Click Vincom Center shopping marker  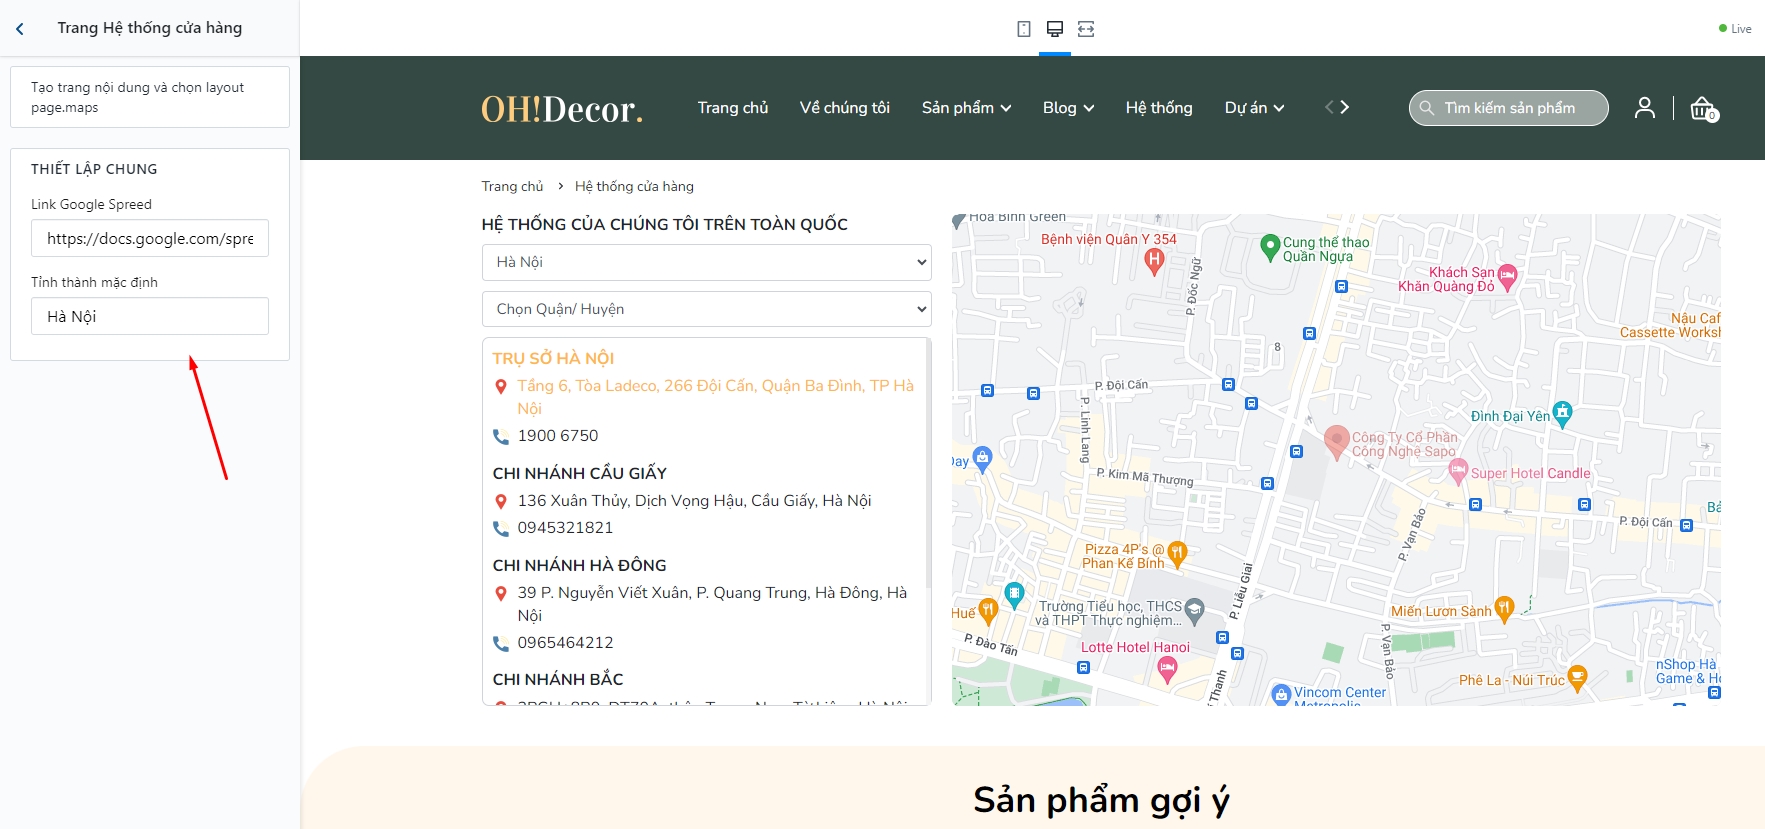(1281, 694)
